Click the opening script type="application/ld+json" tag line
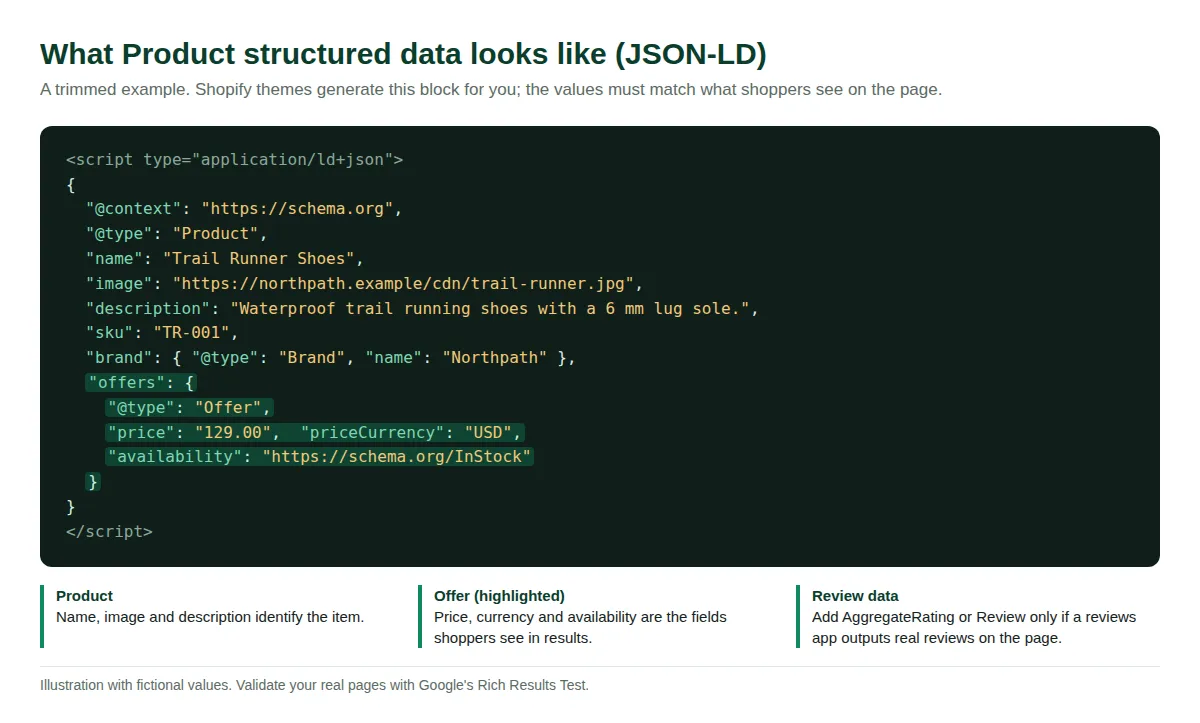The width and height of the screenshot is (1200, 723). pos(234,159)
